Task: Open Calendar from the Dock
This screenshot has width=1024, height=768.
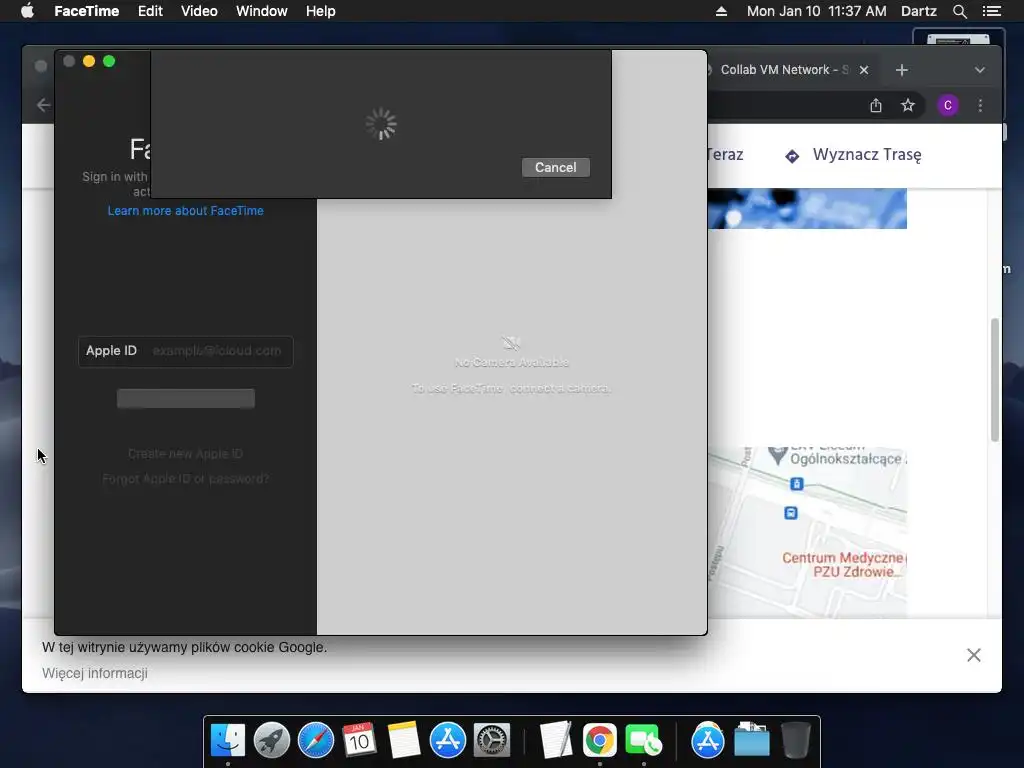Action: [359, 740]
